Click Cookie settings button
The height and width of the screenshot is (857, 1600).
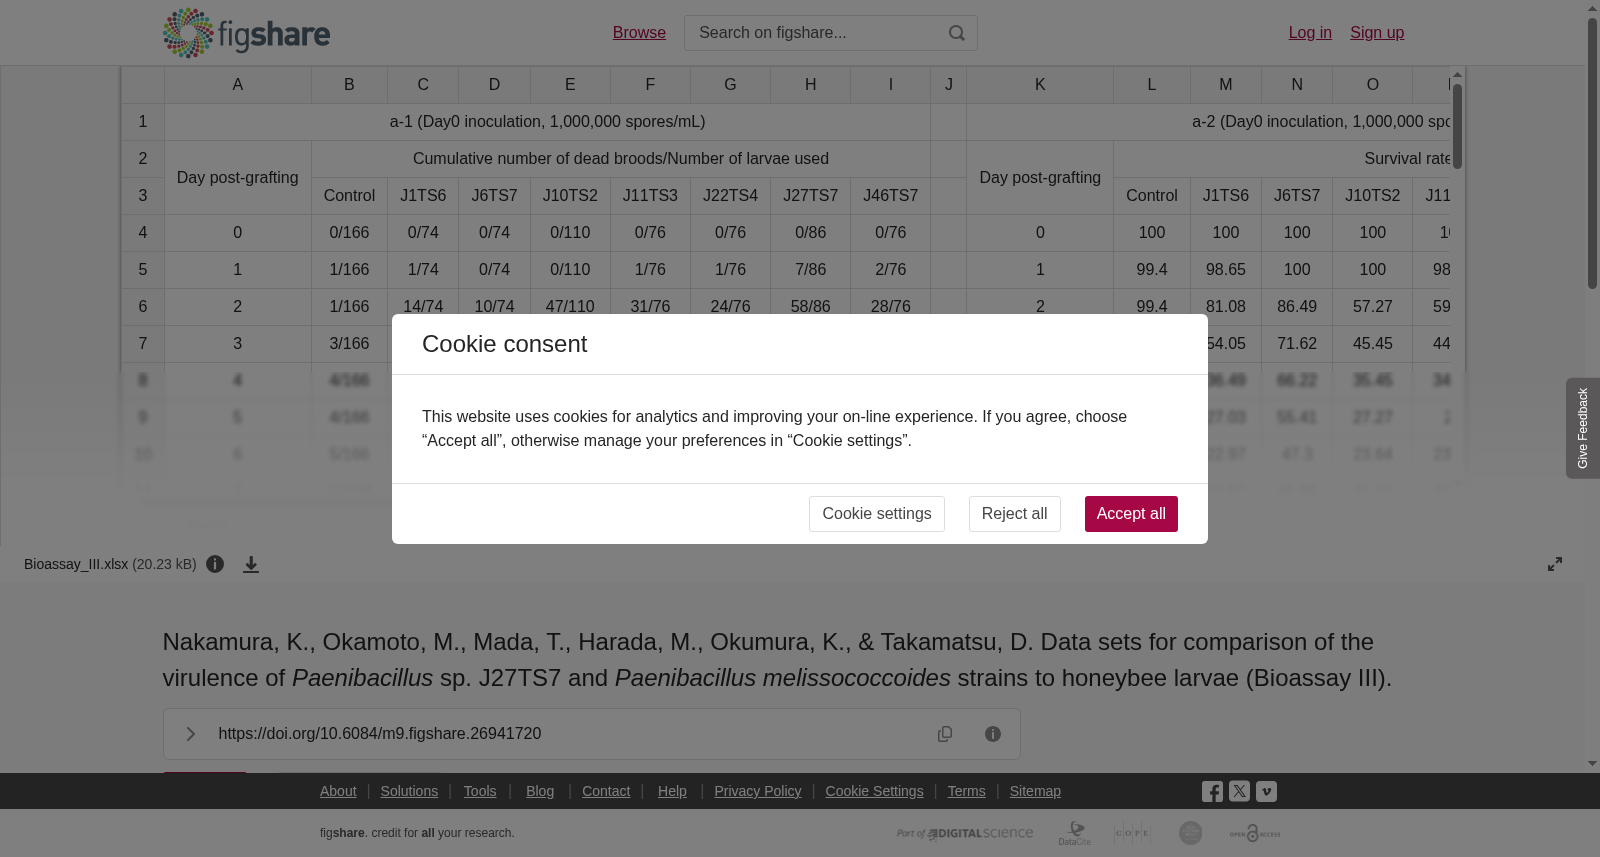coord(877,514)
